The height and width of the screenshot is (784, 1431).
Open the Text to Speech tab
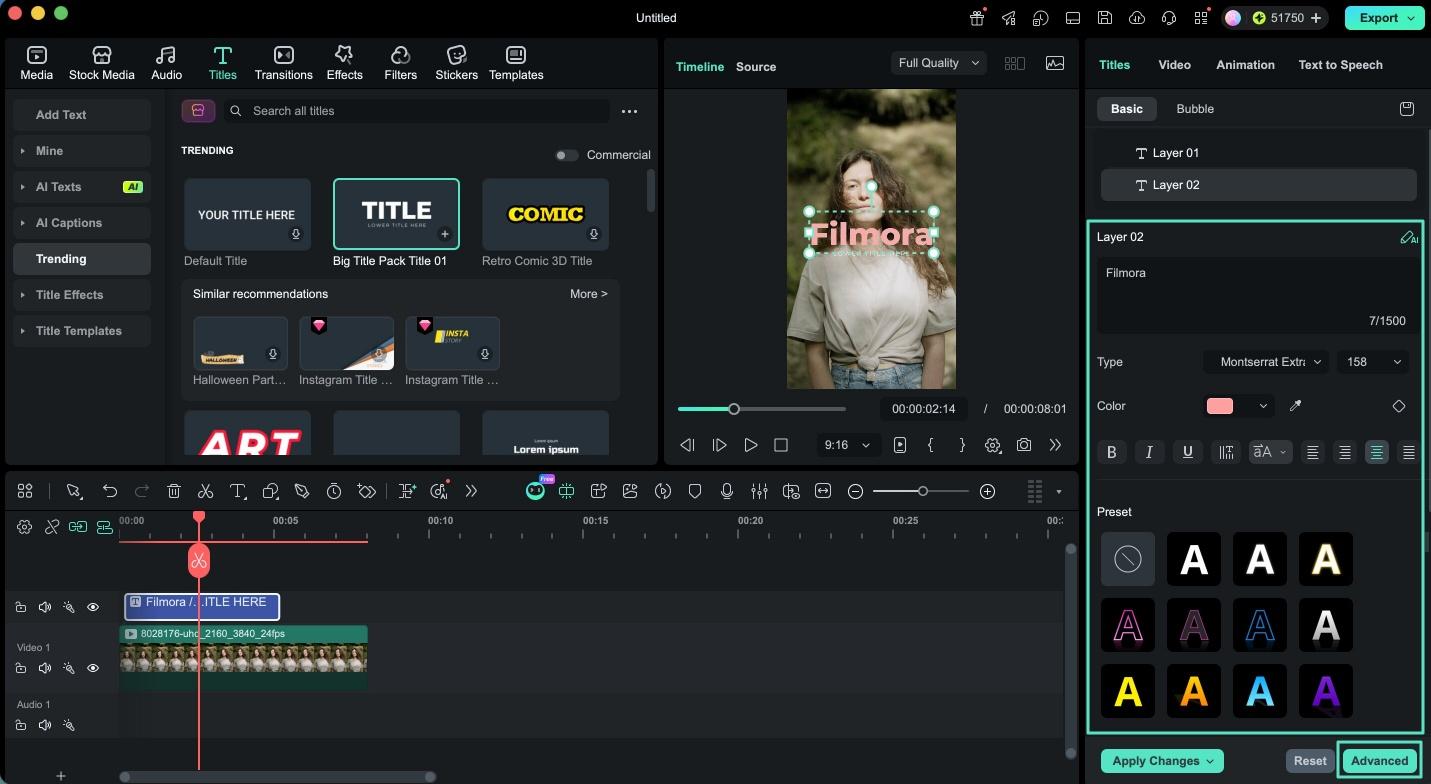[x=1340, y=65]
